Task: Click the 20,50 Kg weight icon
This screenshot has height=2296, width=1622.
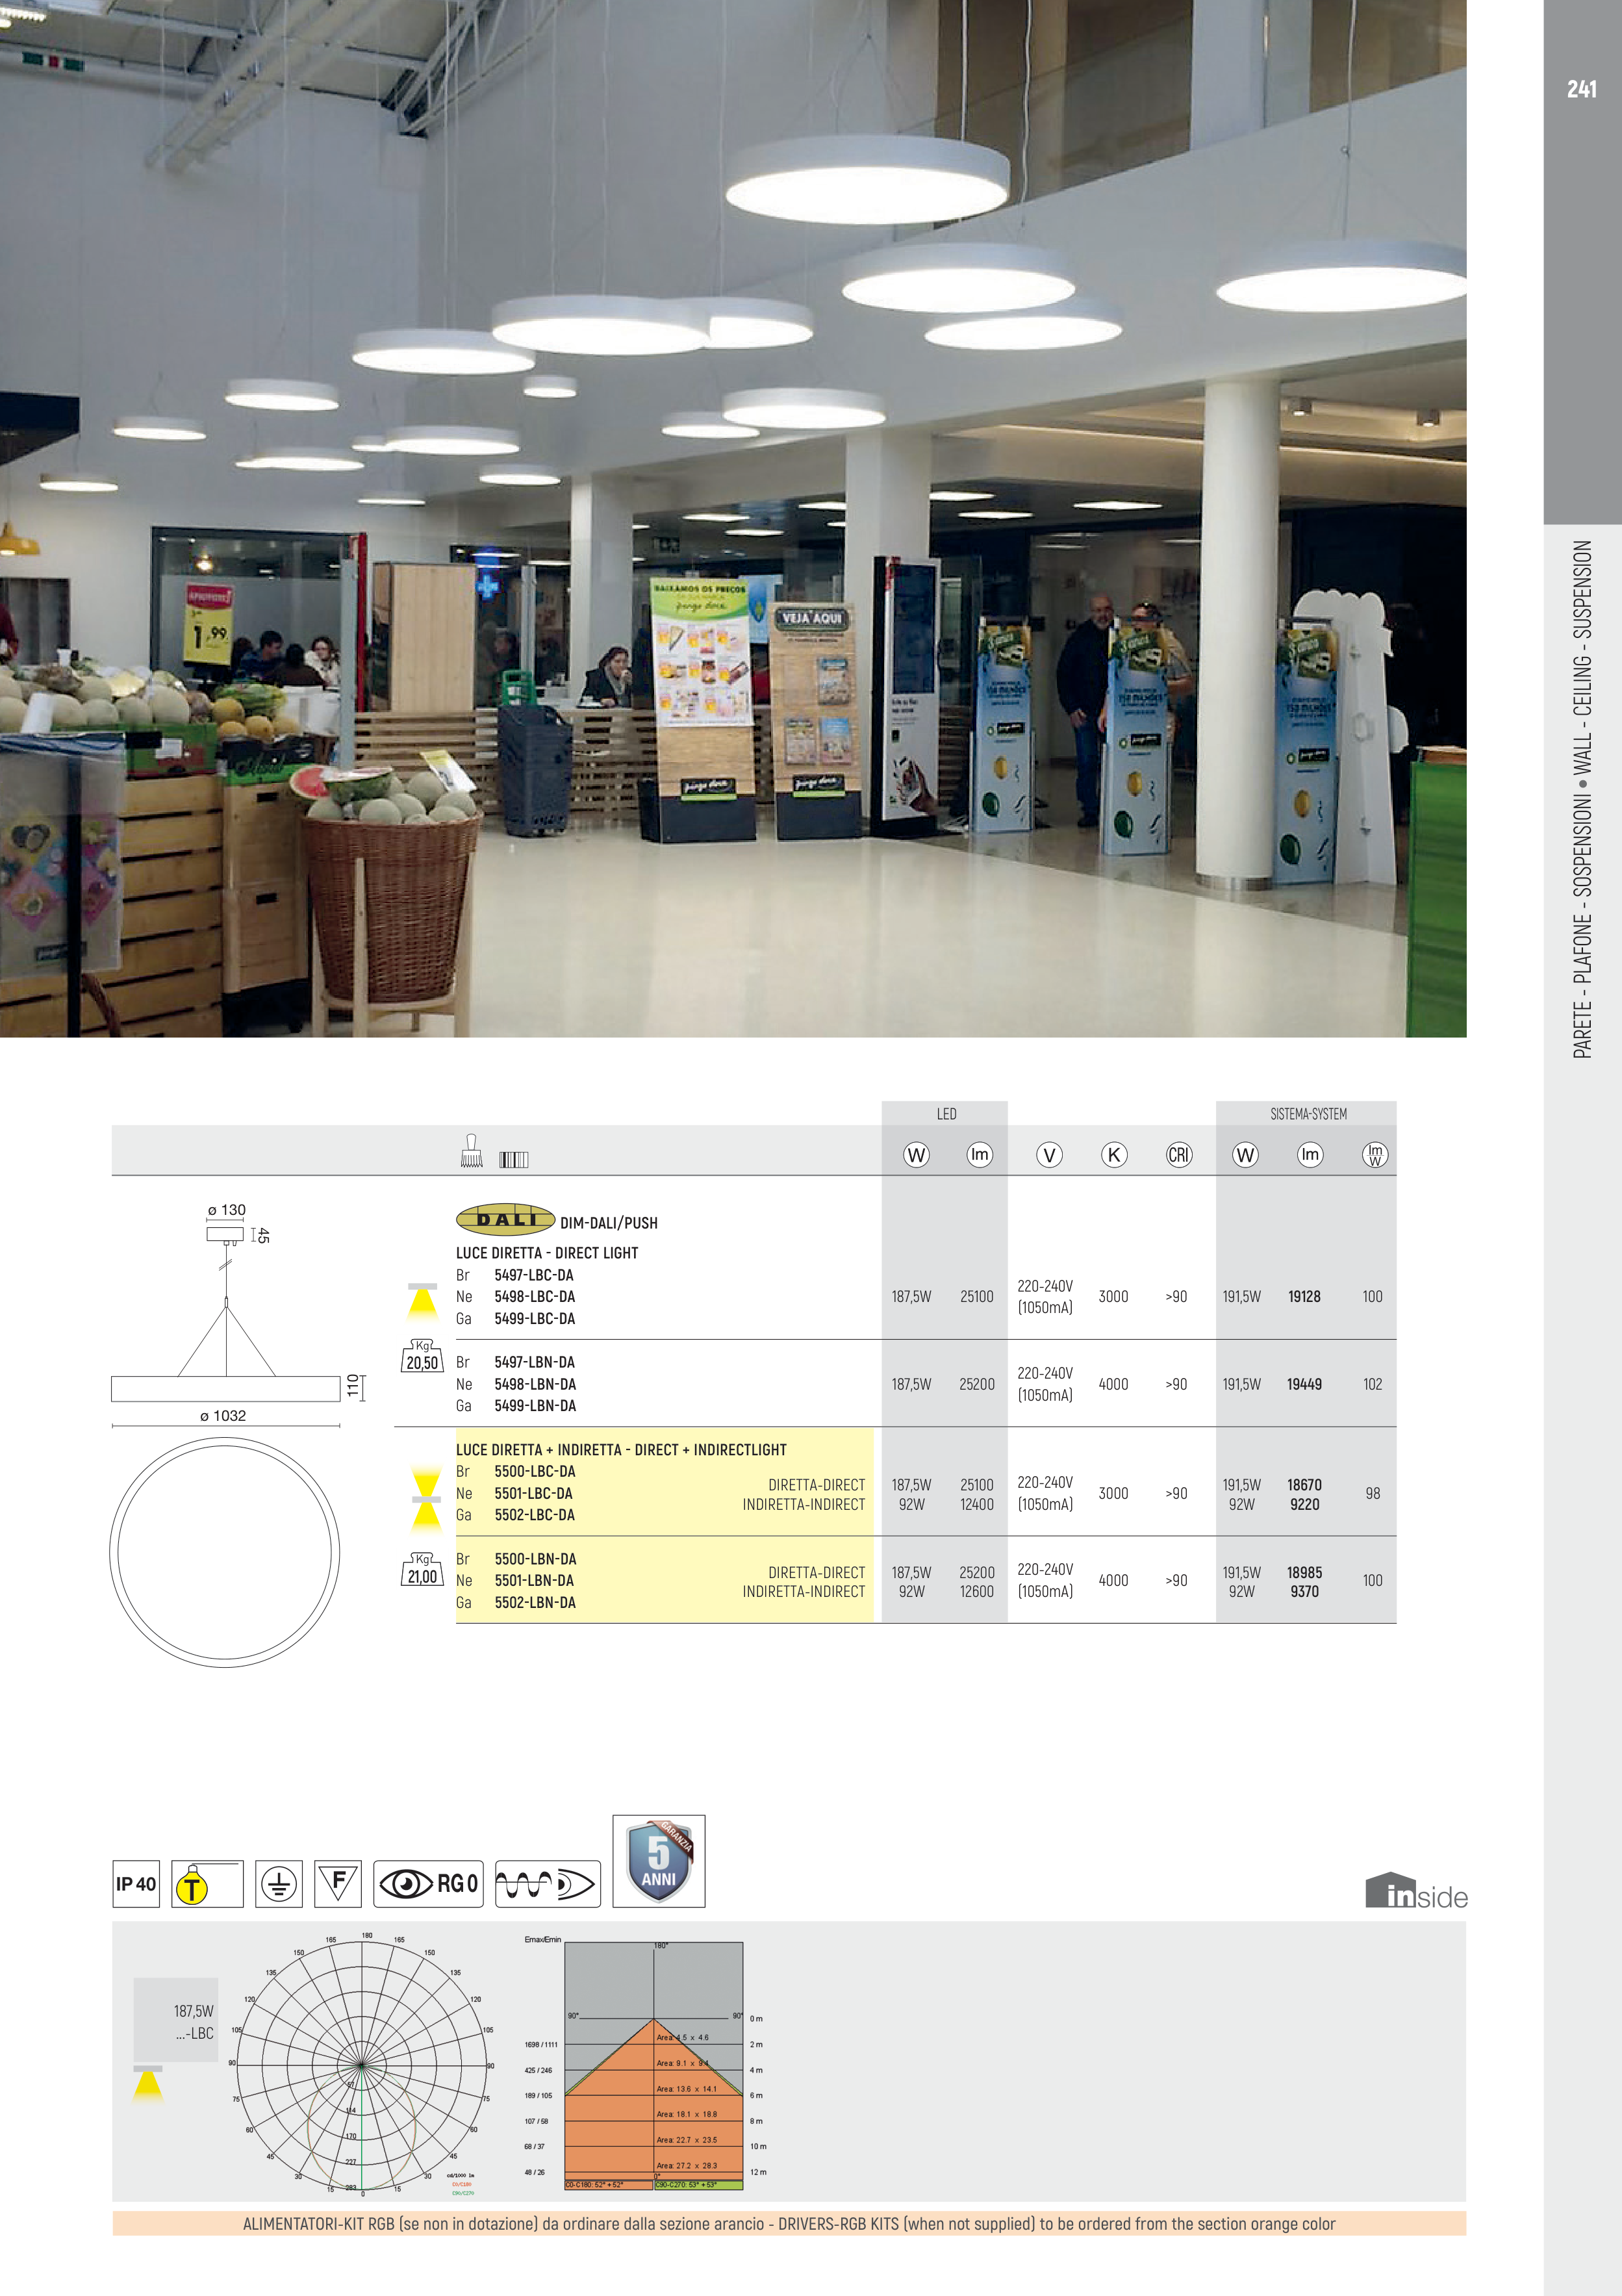Action: [x=422, y=1357]
